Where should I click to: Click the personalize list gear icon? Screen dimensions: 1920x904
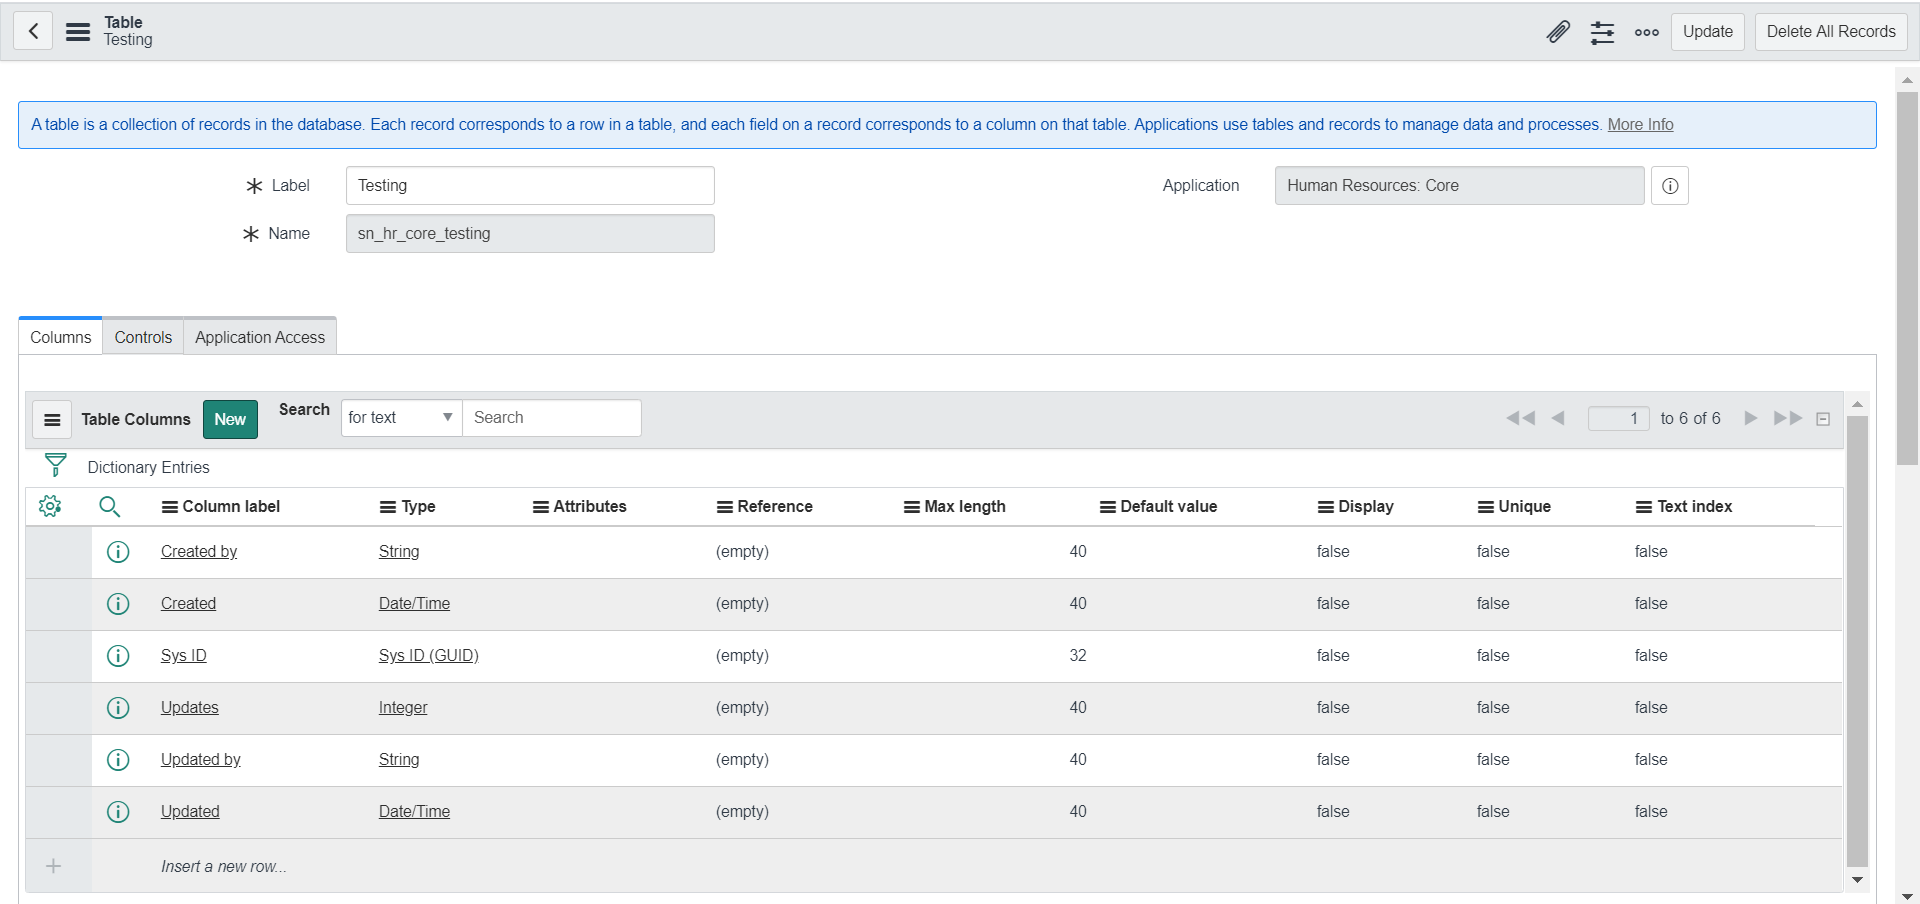tap(50, 506)
